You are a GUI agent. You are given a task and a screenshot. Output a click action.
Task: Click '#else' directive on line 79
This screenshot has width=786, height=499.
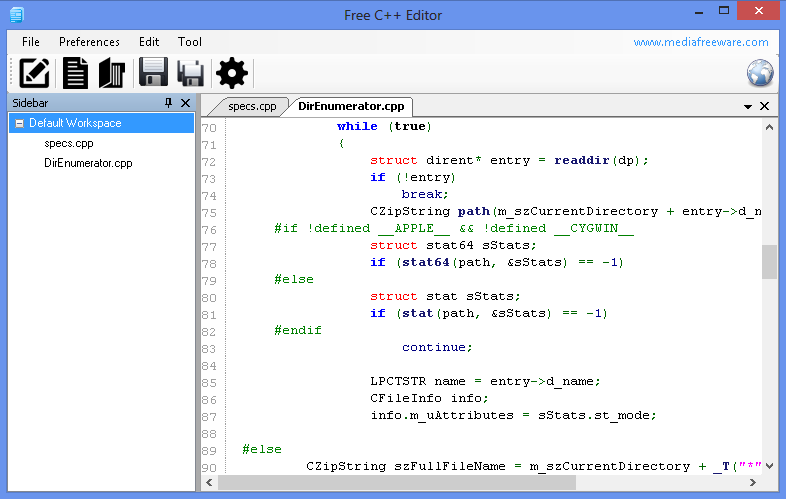pyautogui.click(x=294, y=279)
